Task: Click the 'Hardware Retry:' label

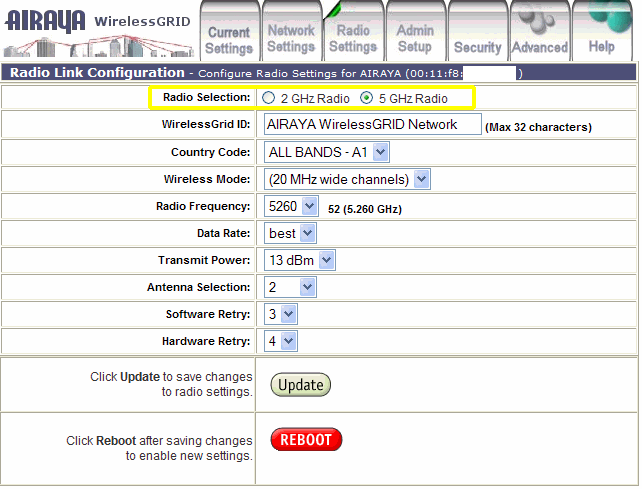Action: coord(206,341)
